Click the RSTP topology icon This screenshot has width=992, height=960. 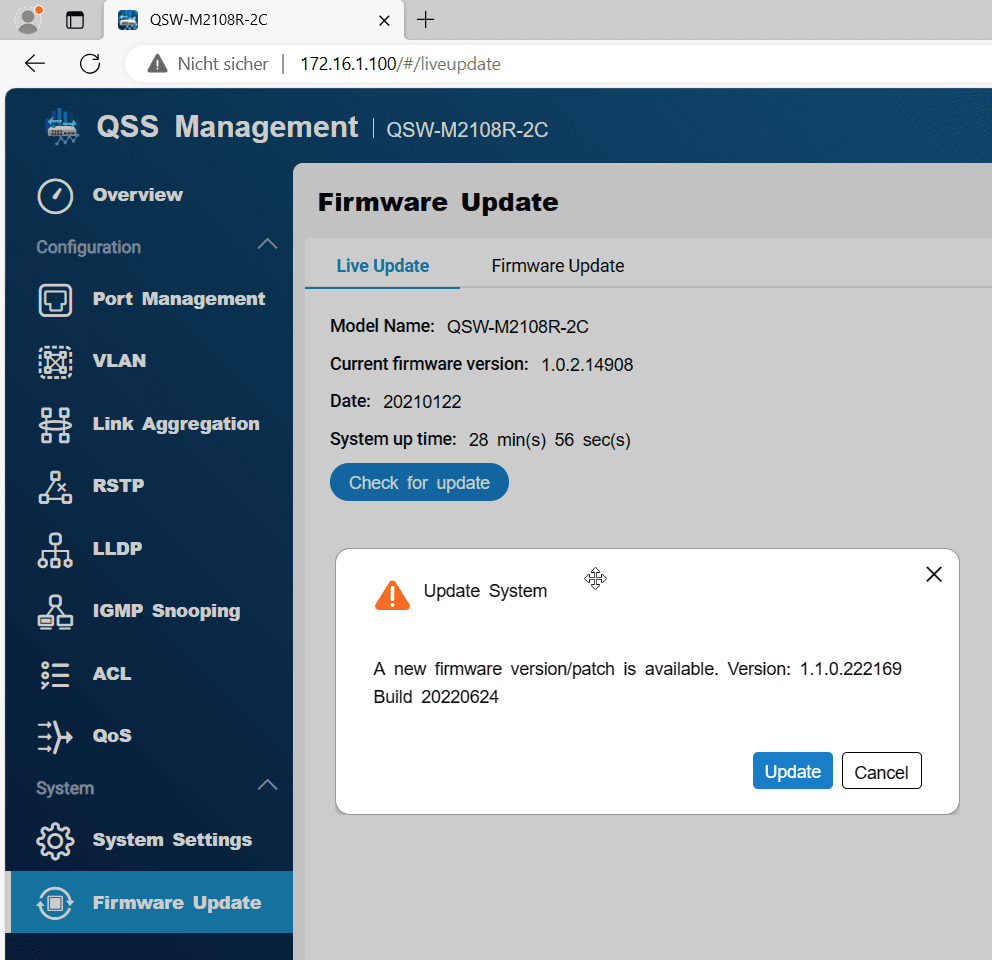click(55, 487)
